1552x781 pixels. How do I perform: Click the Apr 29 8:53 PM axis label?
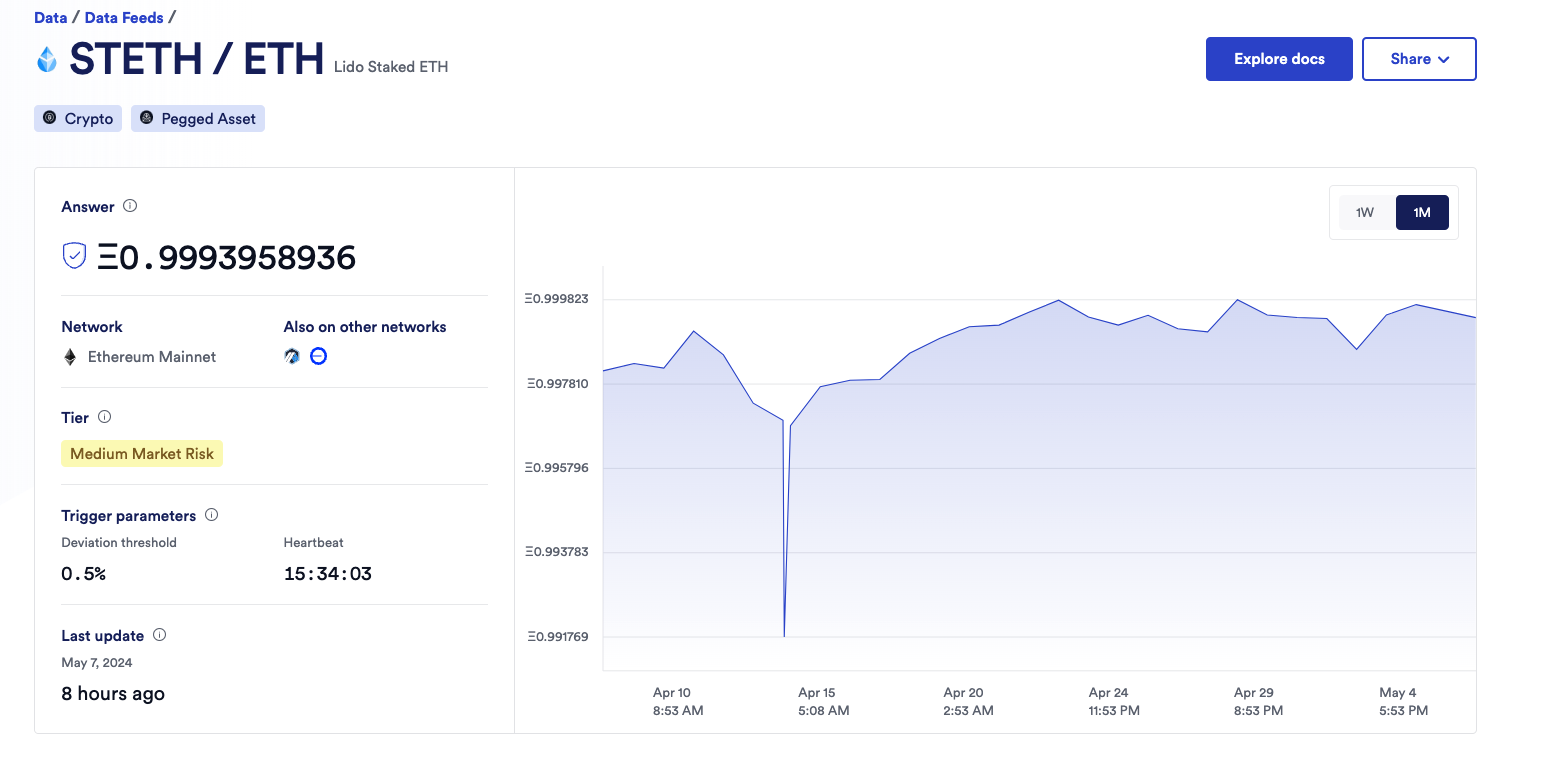(1259, 701)
